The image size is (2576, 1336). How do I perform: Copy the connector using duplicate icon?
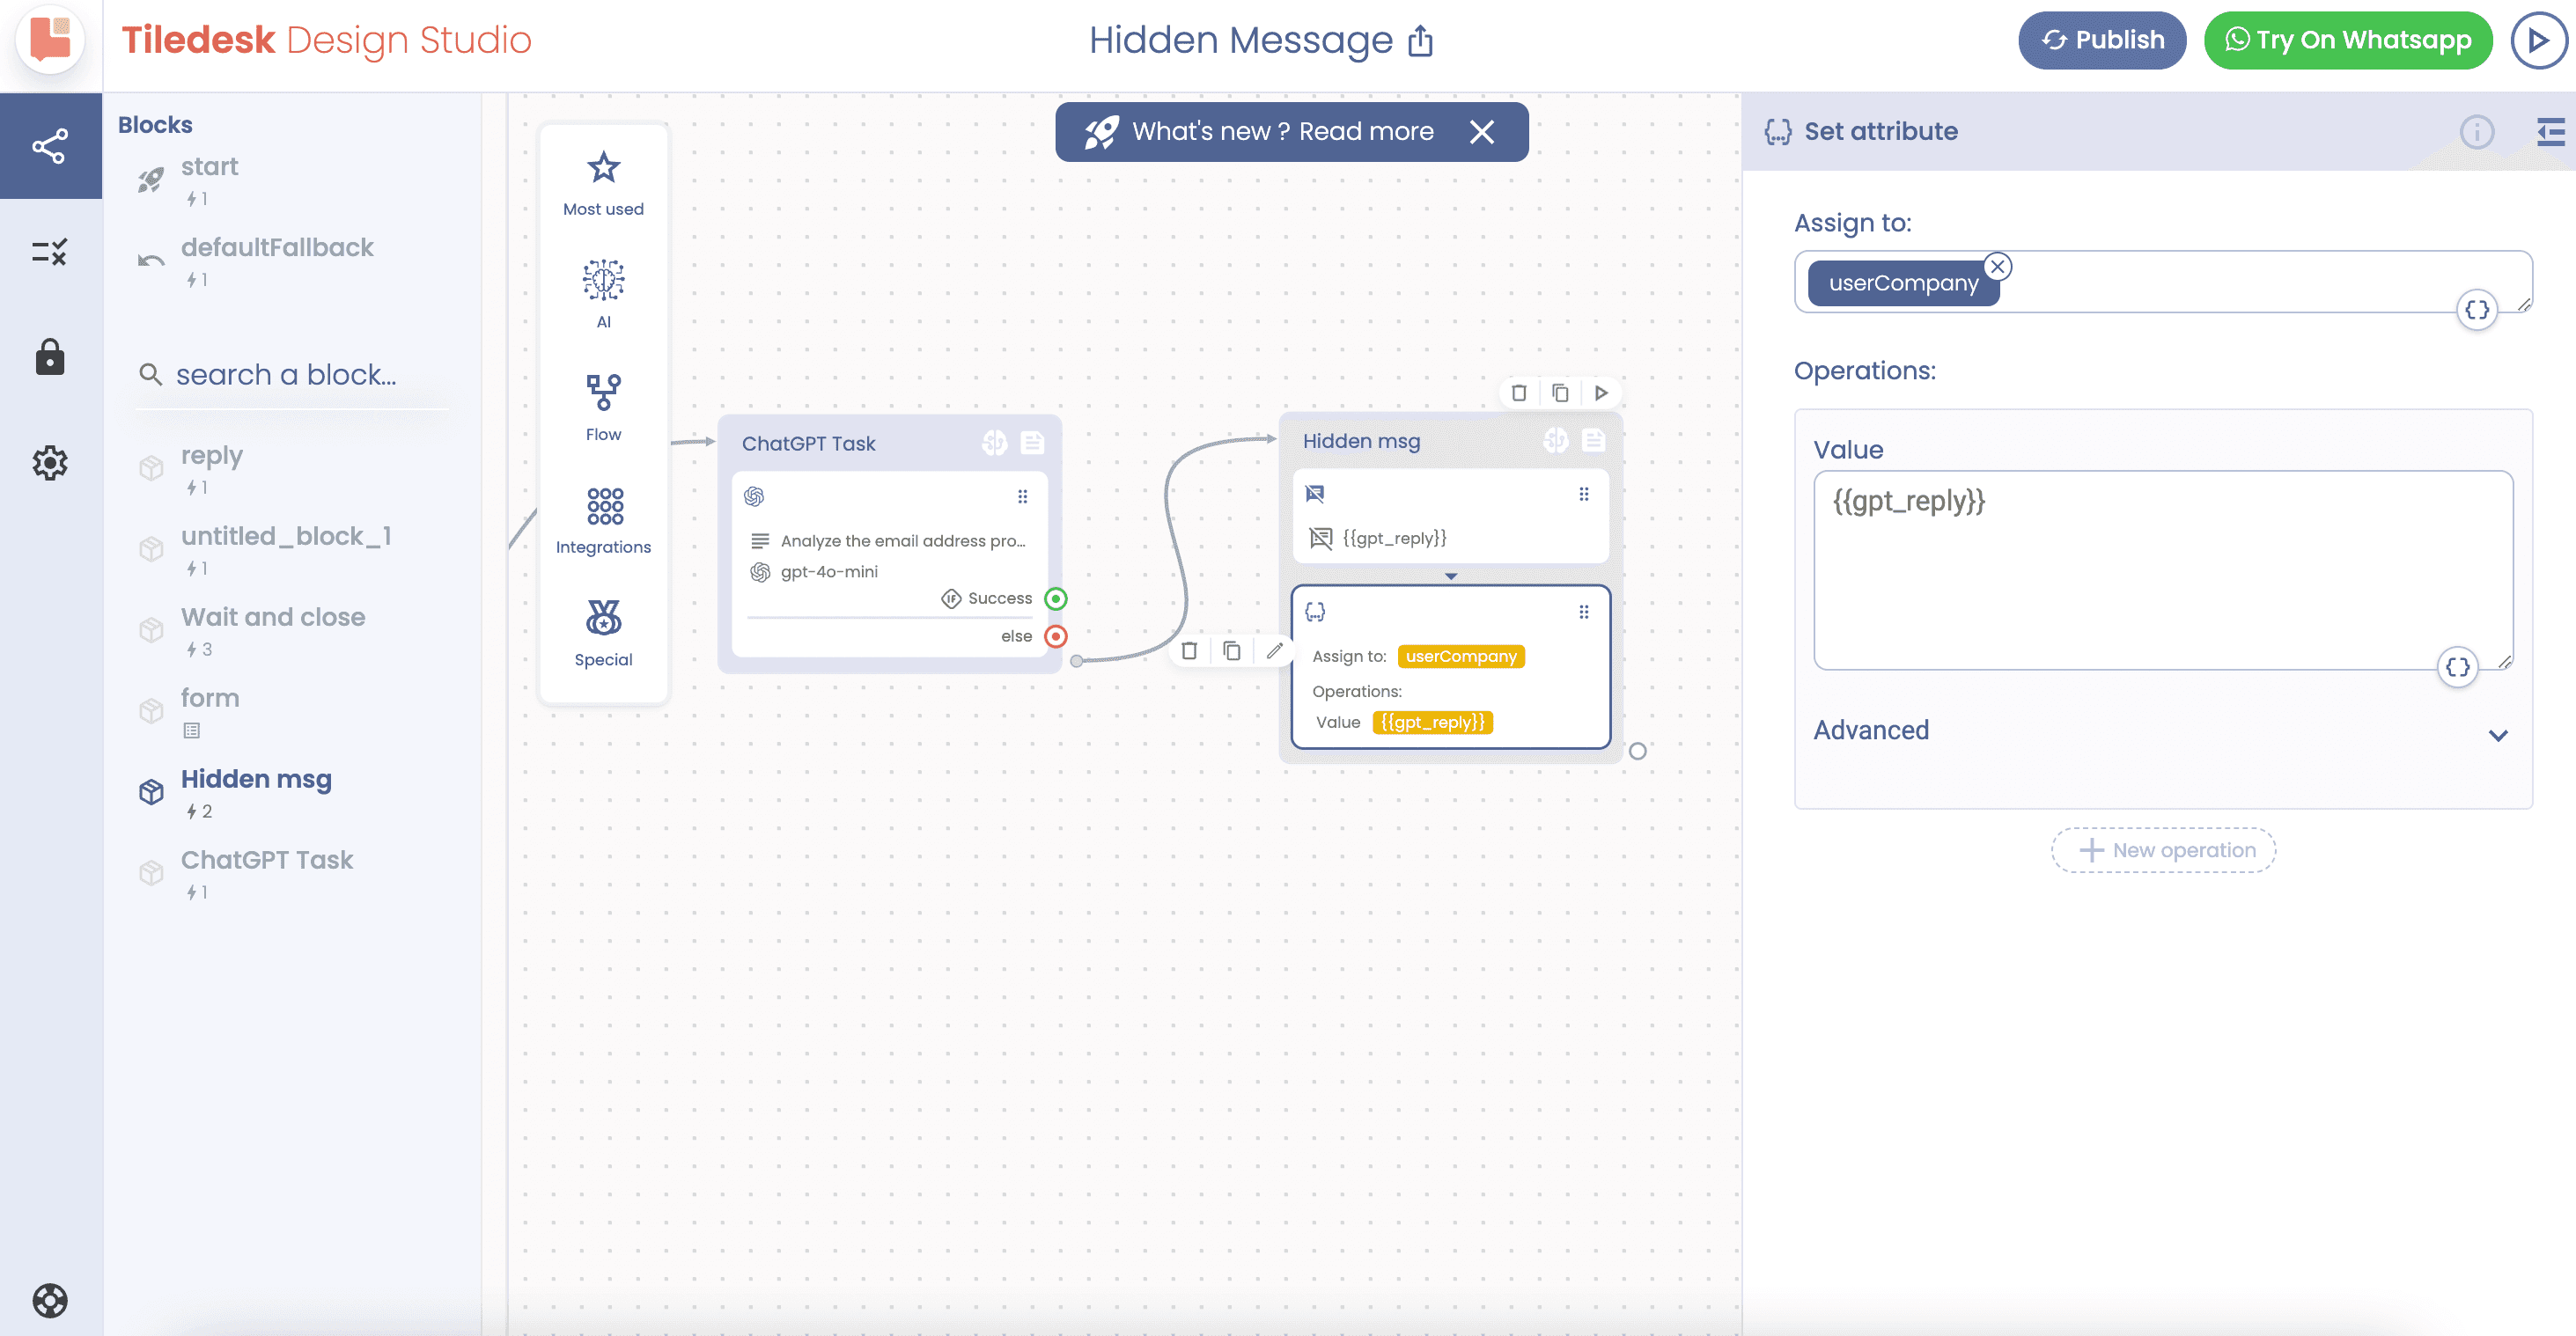pos(1232,651)
